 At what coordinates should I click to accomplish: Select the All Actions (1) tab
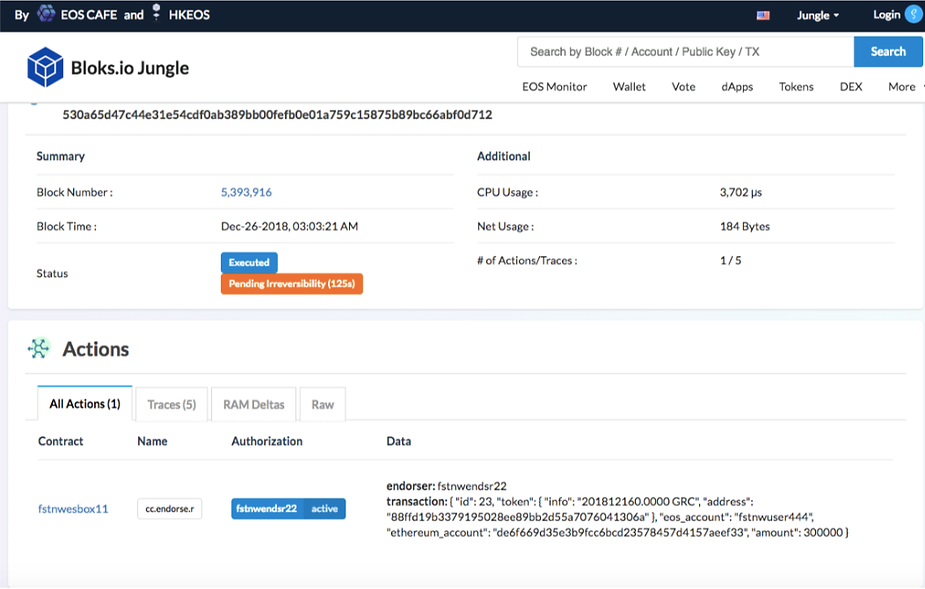pyautogui.click(x=85, y=404)
